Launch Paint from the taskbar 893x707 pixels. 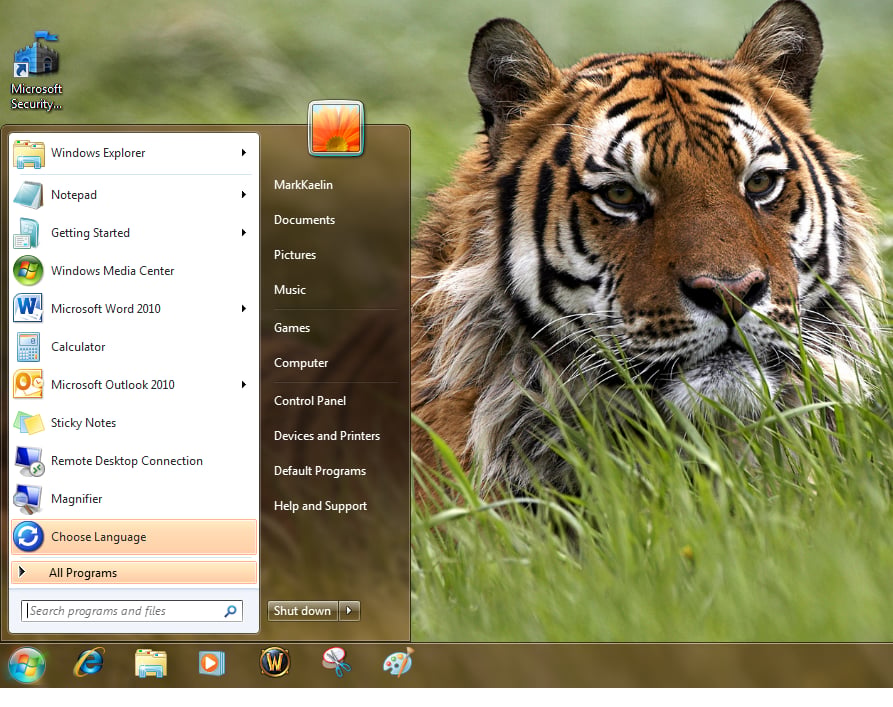pyautogui.click(x=398, y=662)
